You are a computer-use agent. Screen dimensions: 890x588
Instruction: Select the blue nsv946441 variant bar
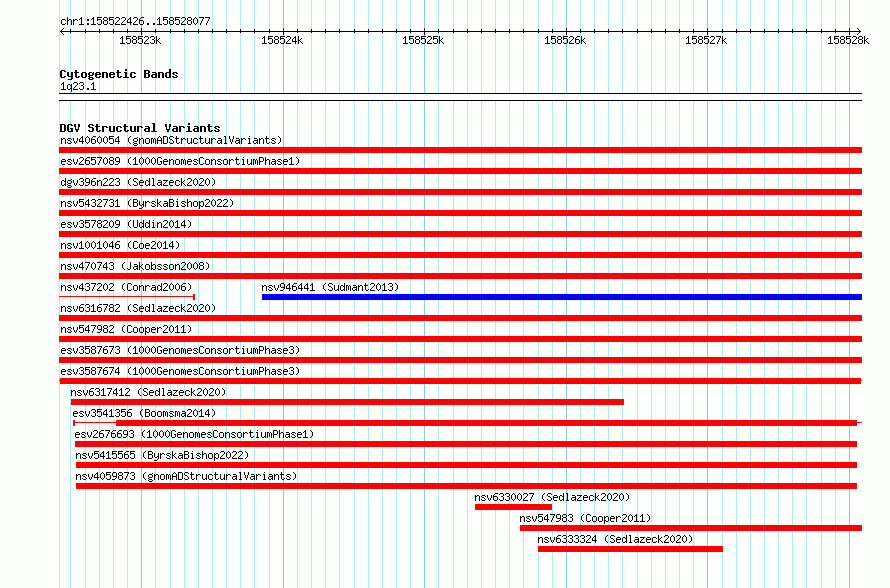pos(562,297)
